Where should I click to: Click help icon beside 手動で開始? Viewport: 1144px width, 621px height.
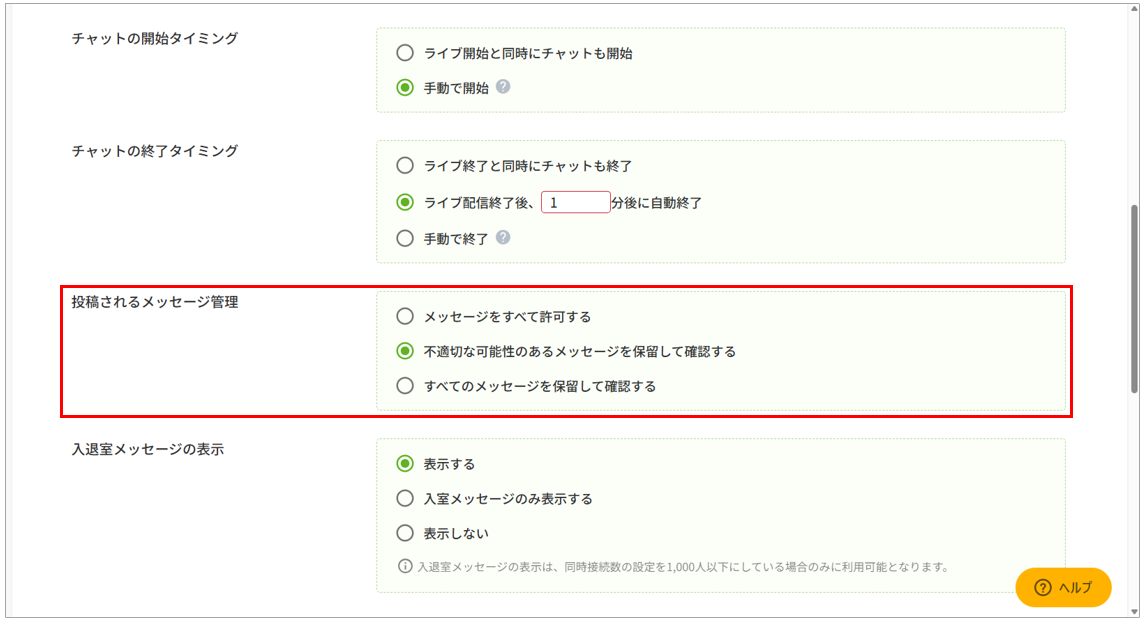click(x=503, y=87)
